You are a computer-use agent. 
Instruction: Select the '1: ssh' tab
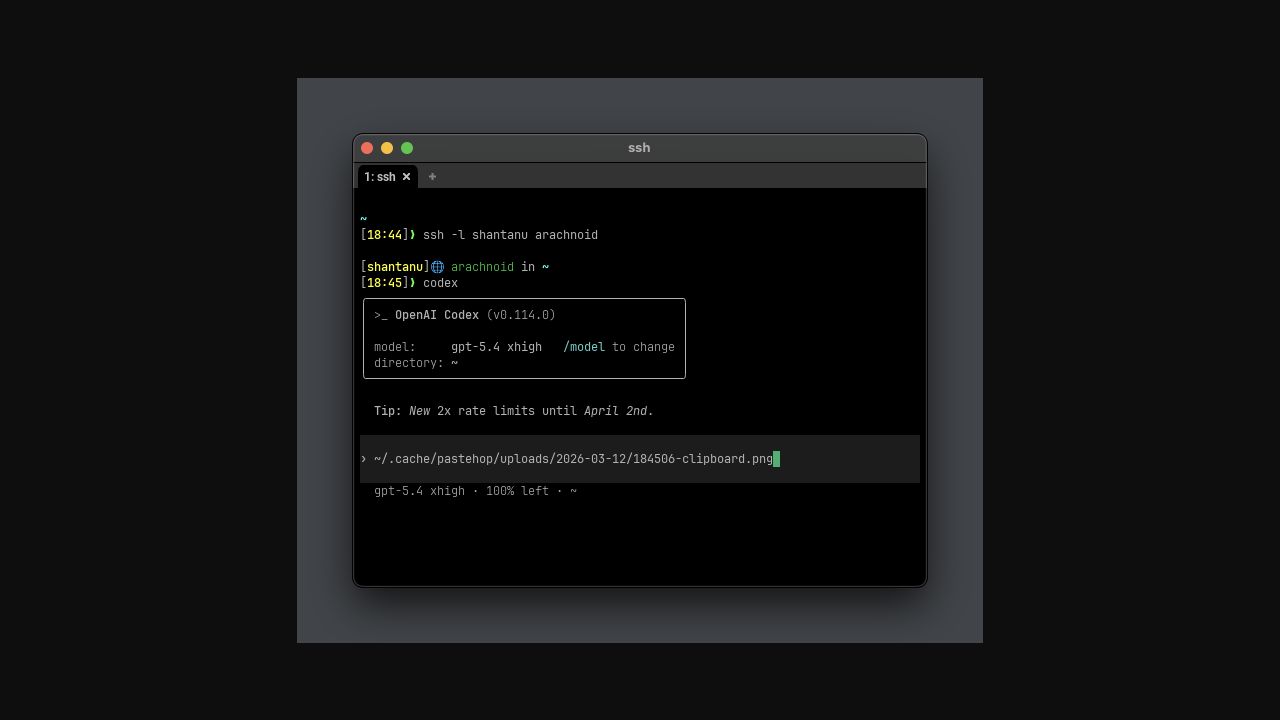coord(388,177)
